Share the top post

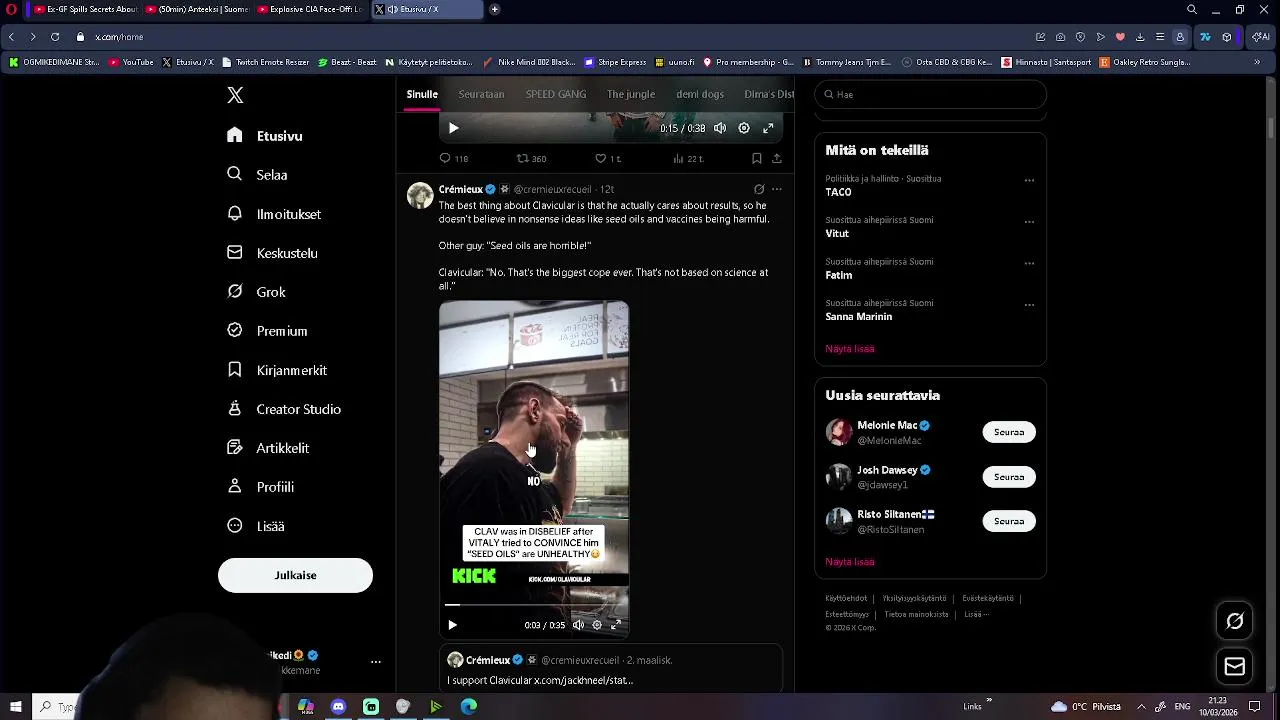point(777,158)
